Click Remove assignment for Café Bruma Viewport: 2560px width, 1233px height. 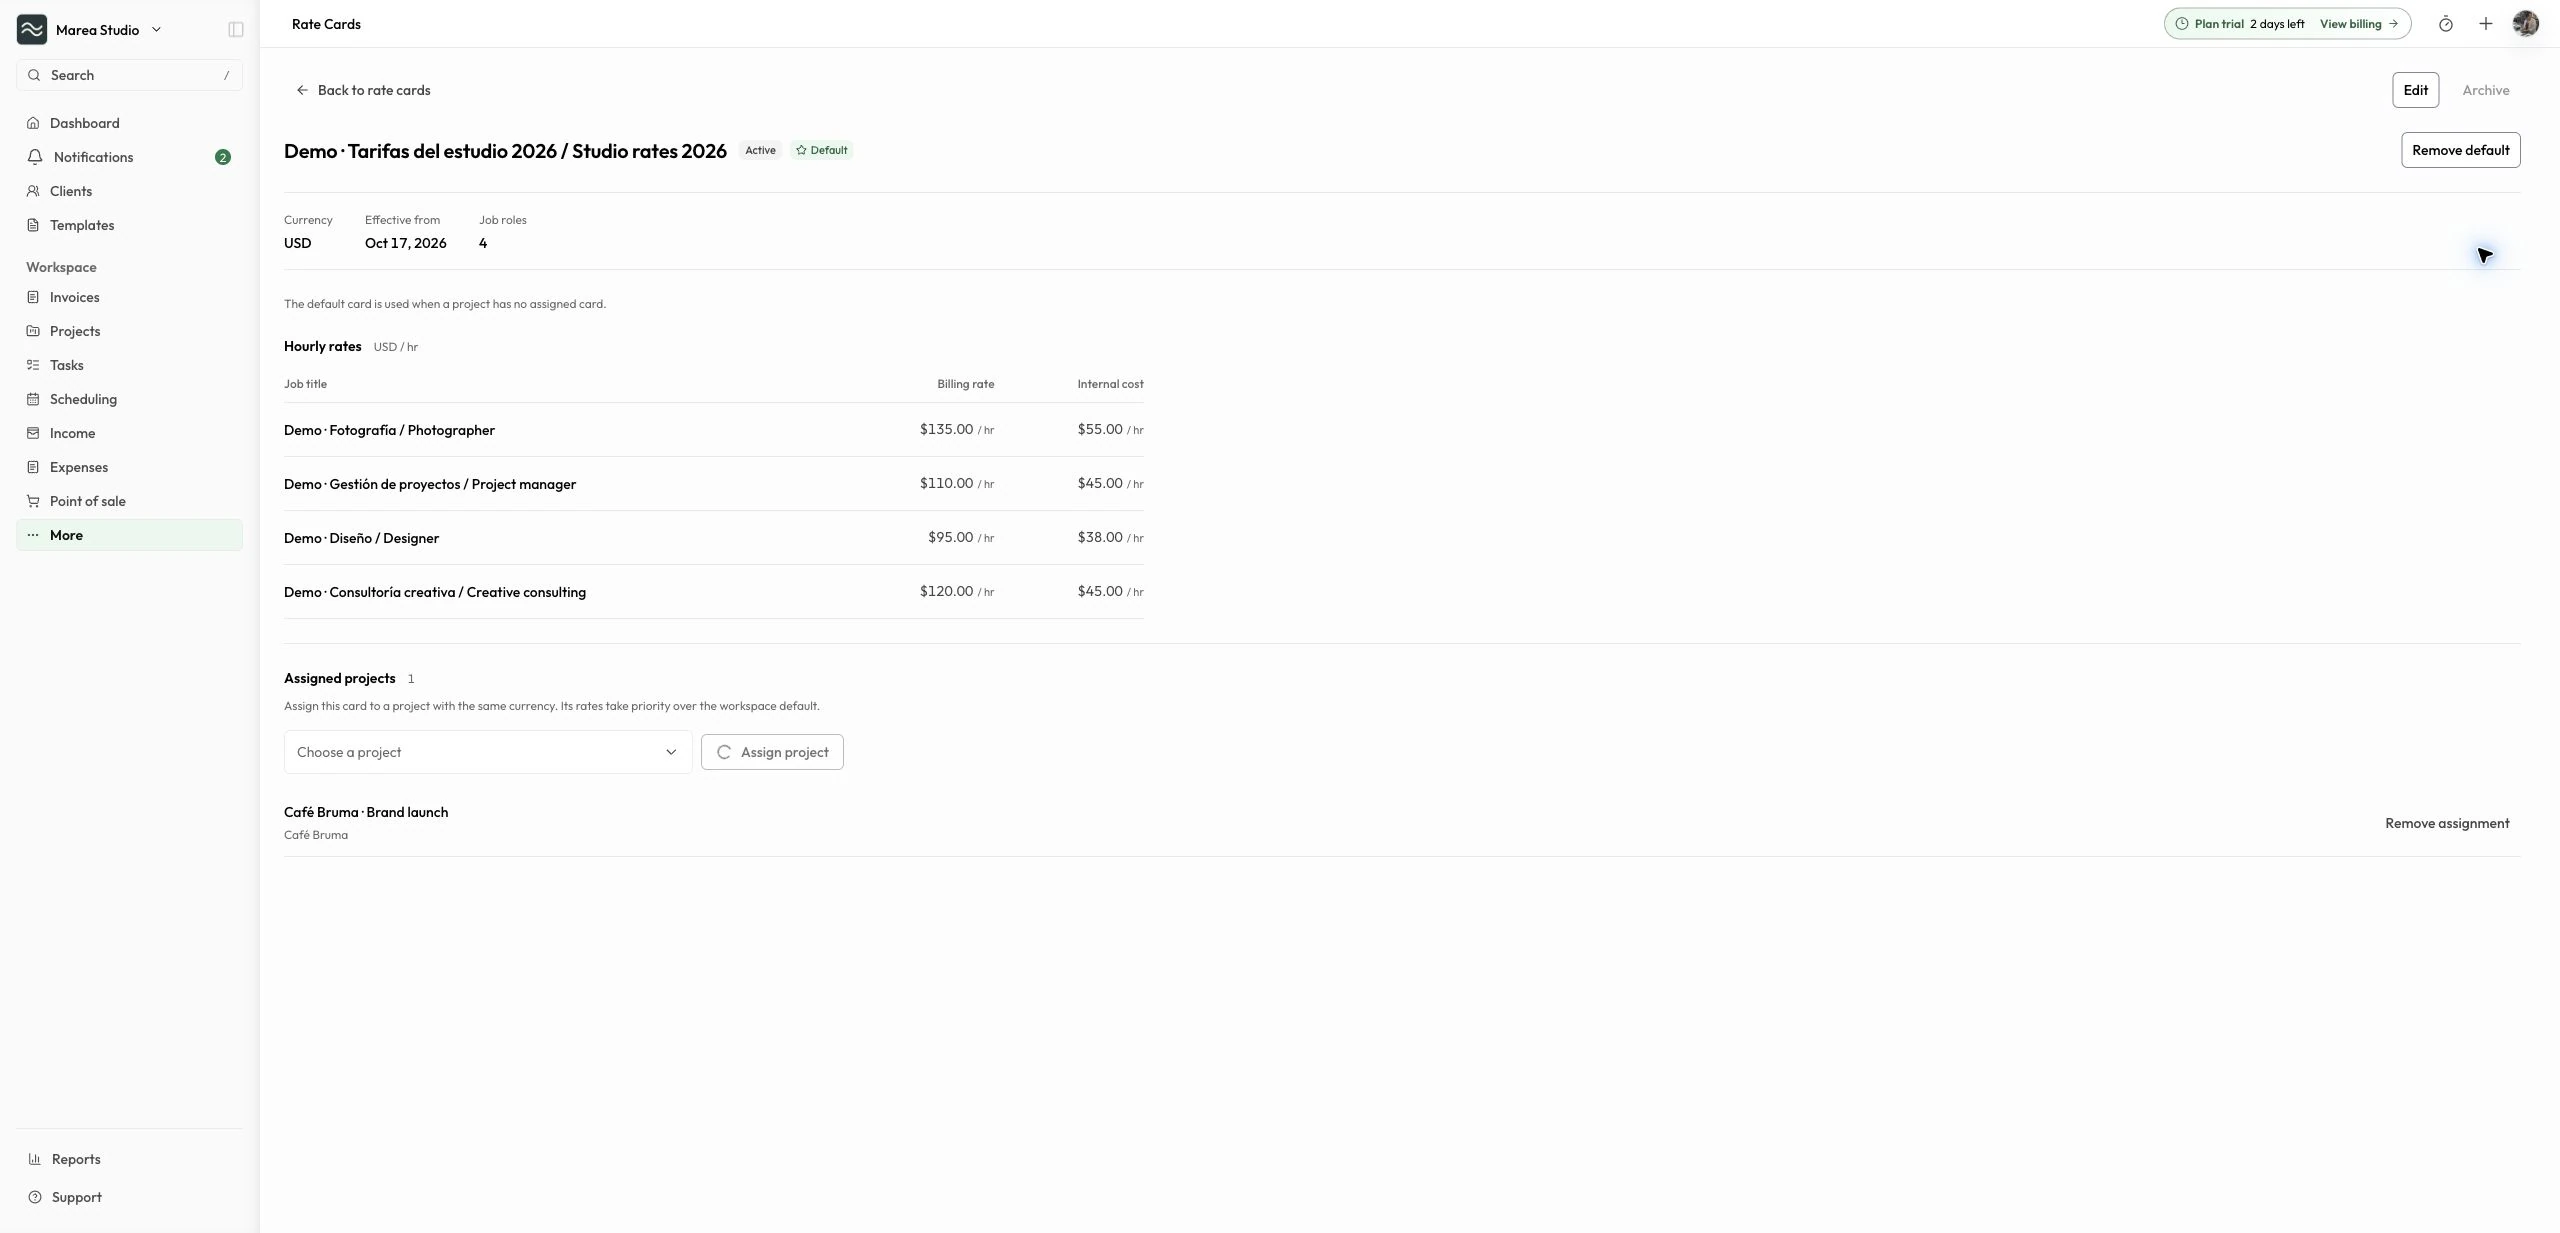2447,823
